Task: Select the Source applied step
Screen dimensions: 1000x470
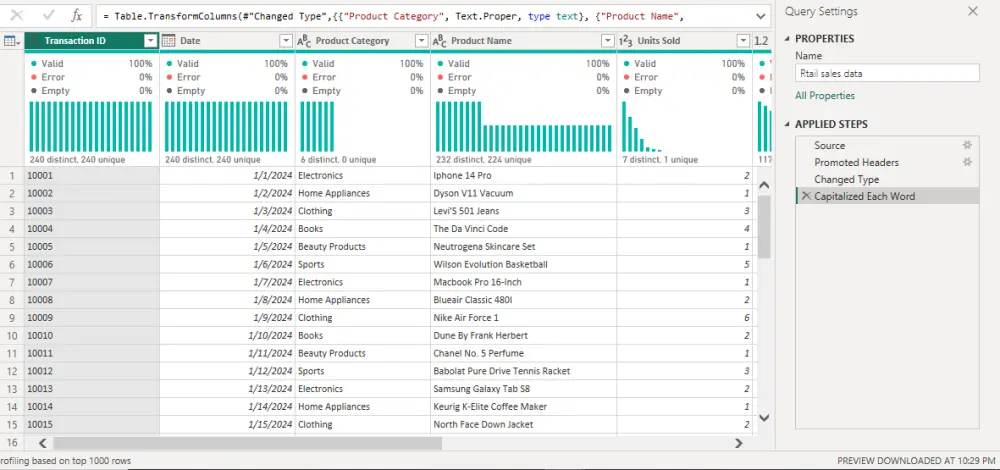Action: coord(887,145)
